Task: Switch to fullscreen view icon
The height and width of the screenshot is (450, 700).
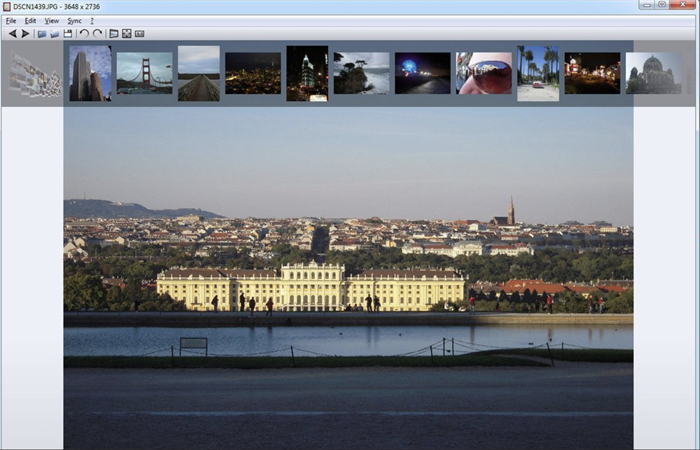Action: pyautogui.click(x=127, y=33)
